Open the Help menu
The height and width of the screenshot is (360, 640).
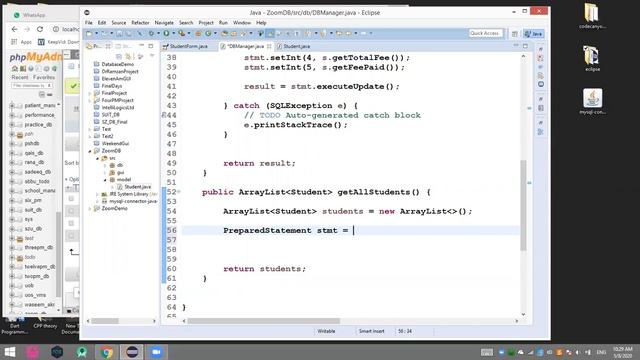[x=261, y=23]
